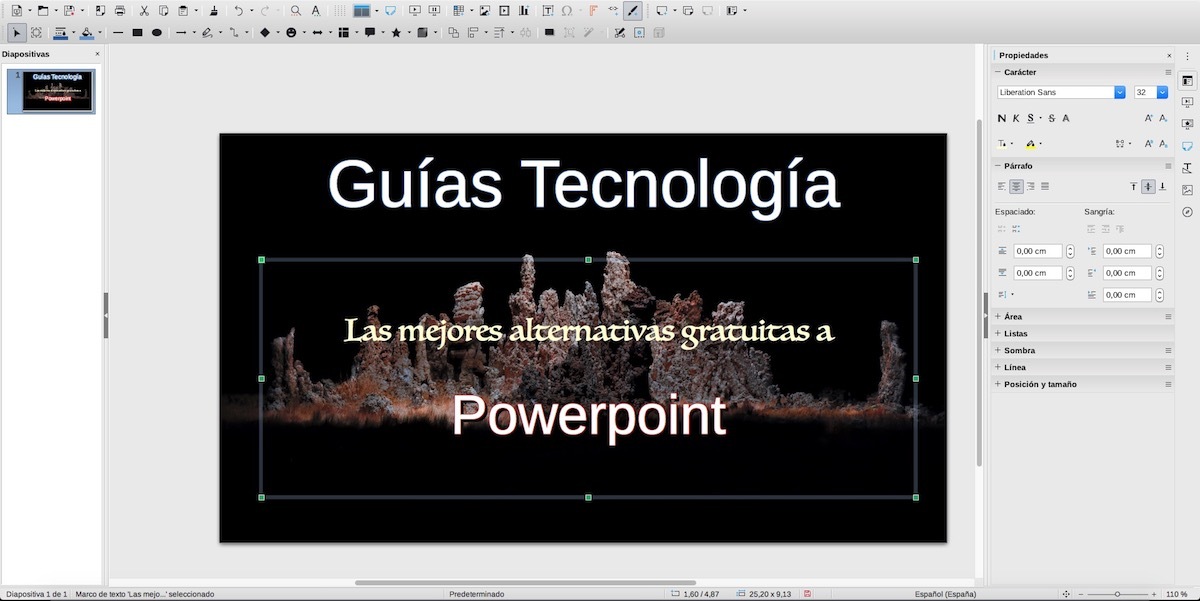Open Animation deck in sidebar
The height and width of the screenshot is (601, 1200).
[1187, 124]
